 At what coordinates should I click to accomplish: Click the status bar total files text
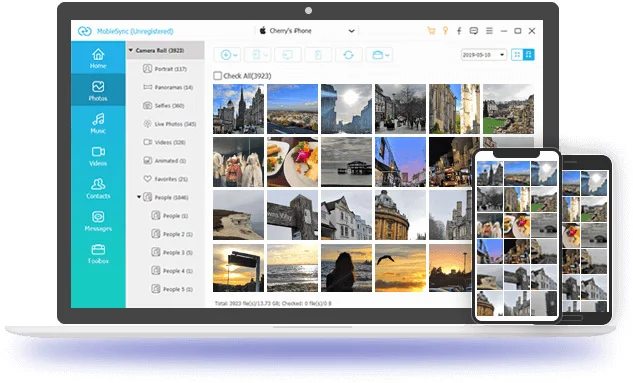(x=273, y=303)
